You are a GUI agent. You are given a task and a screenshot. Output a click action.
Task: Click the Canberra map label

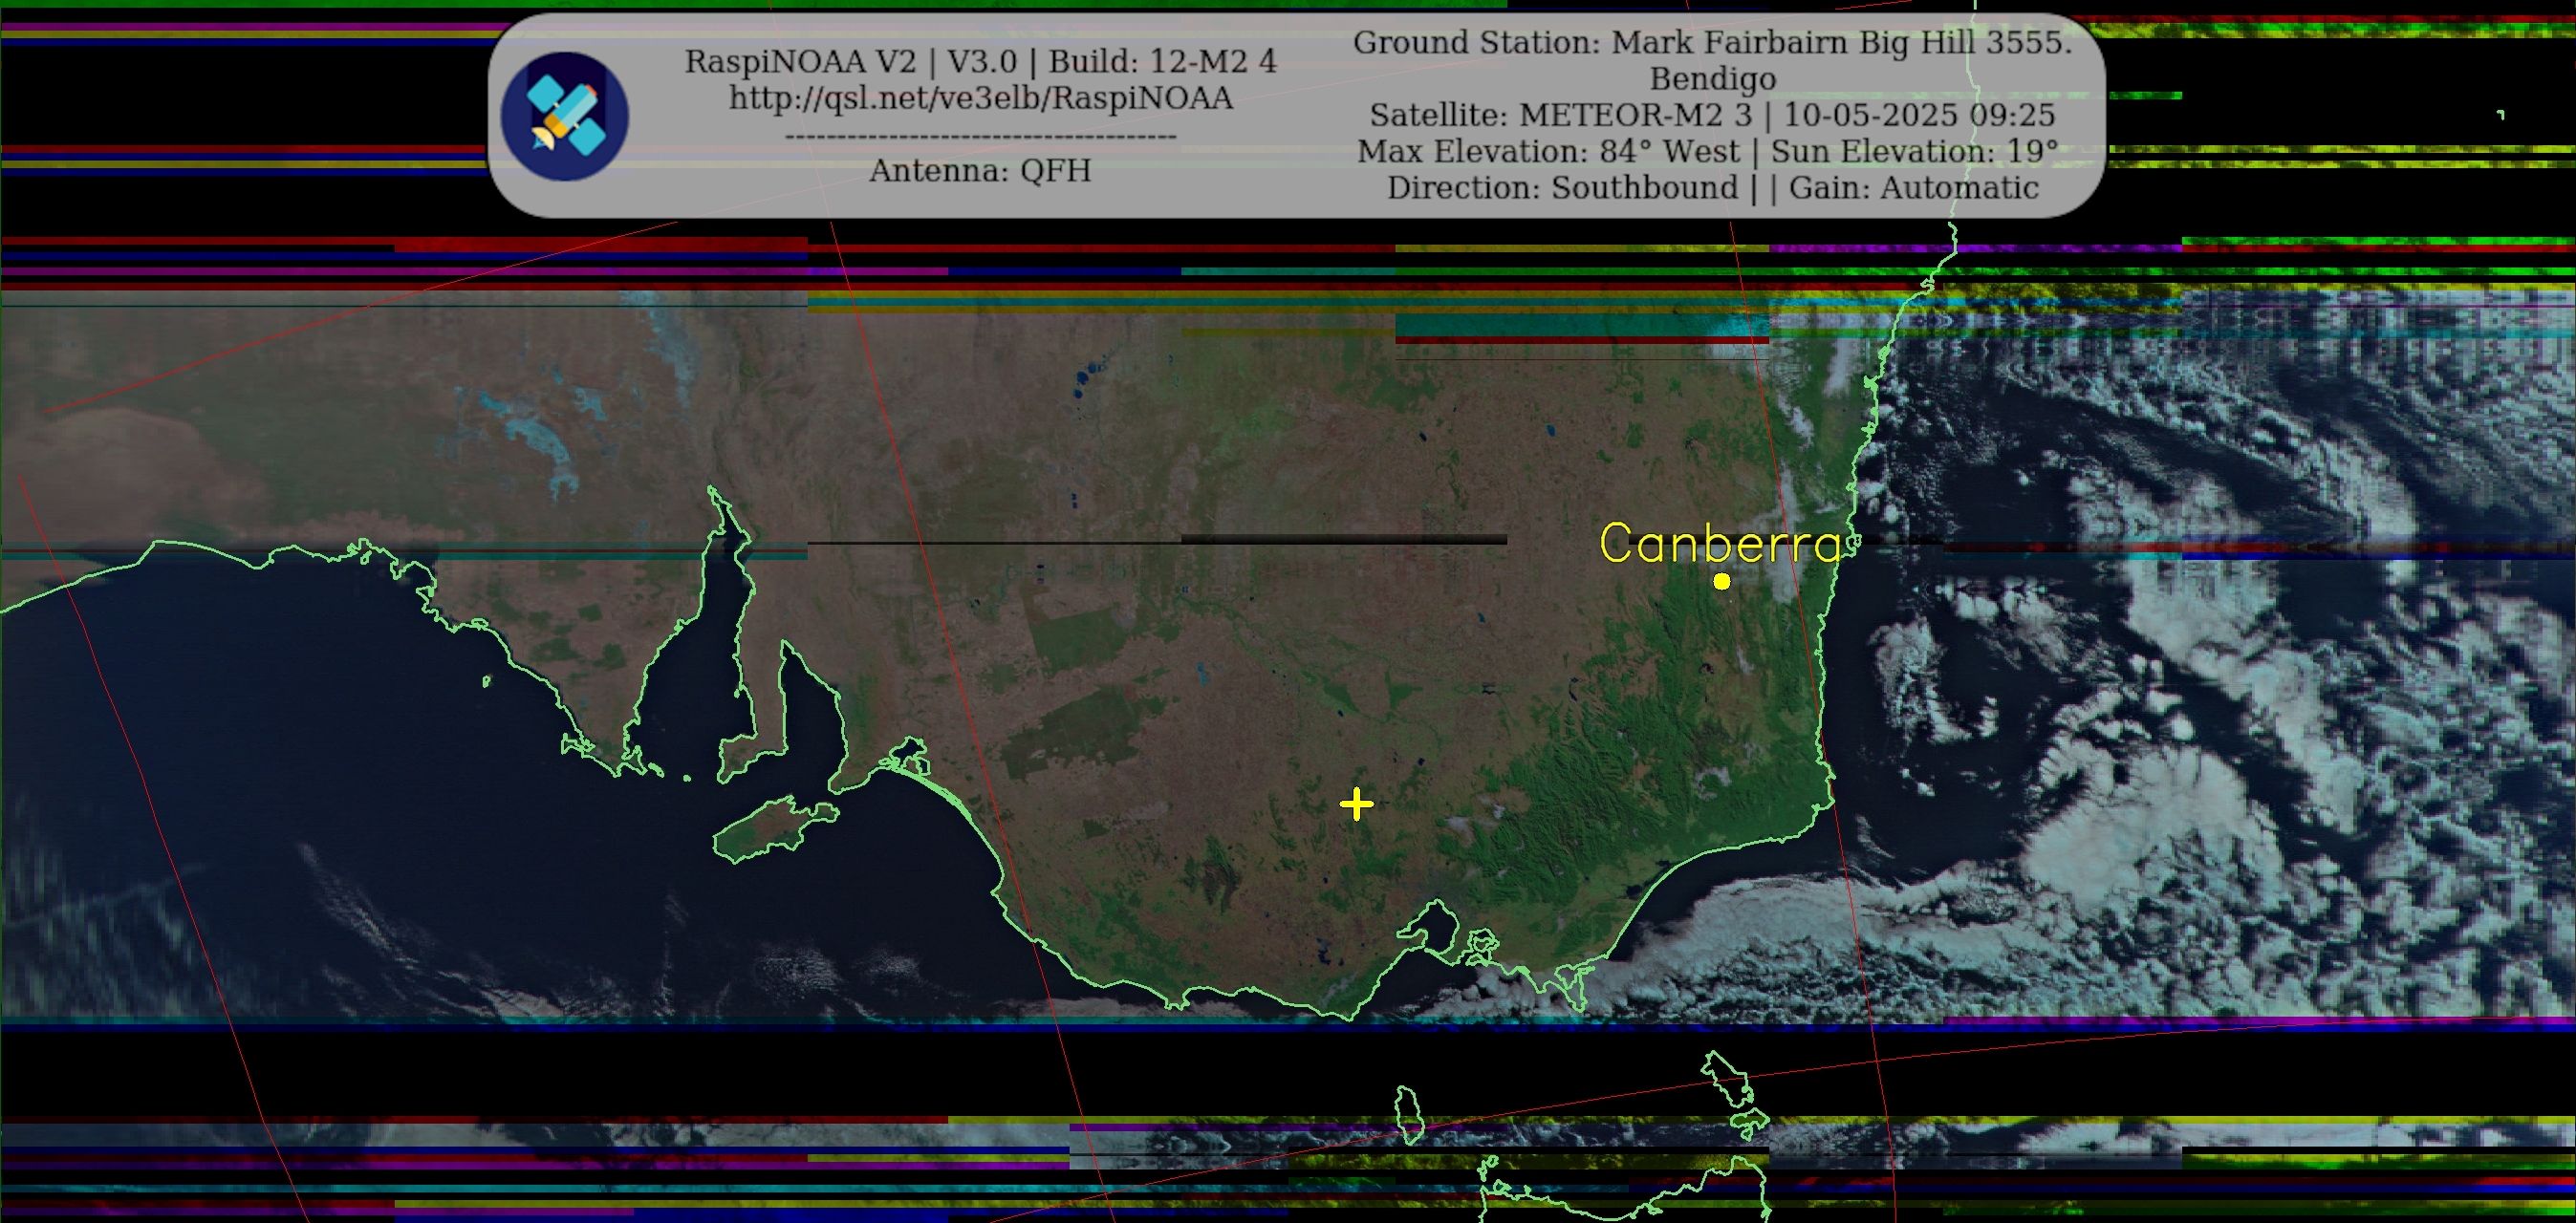pyautogui.click(x=1720, y=544)
